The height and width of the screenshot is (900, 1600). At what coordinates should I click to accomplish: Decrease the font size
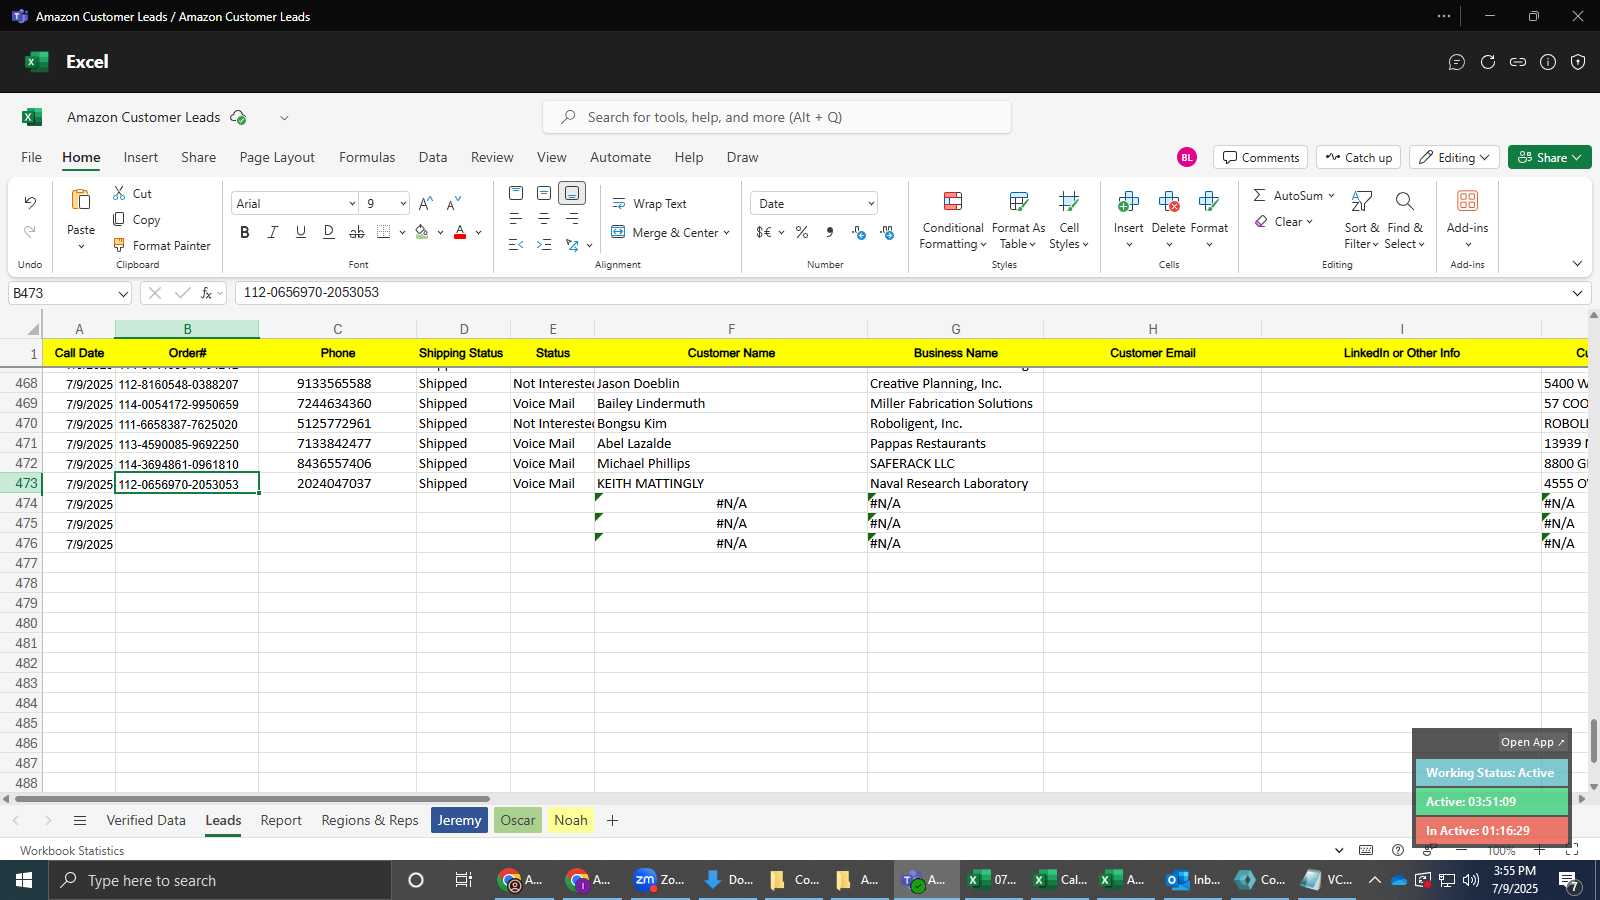(454, 204)
